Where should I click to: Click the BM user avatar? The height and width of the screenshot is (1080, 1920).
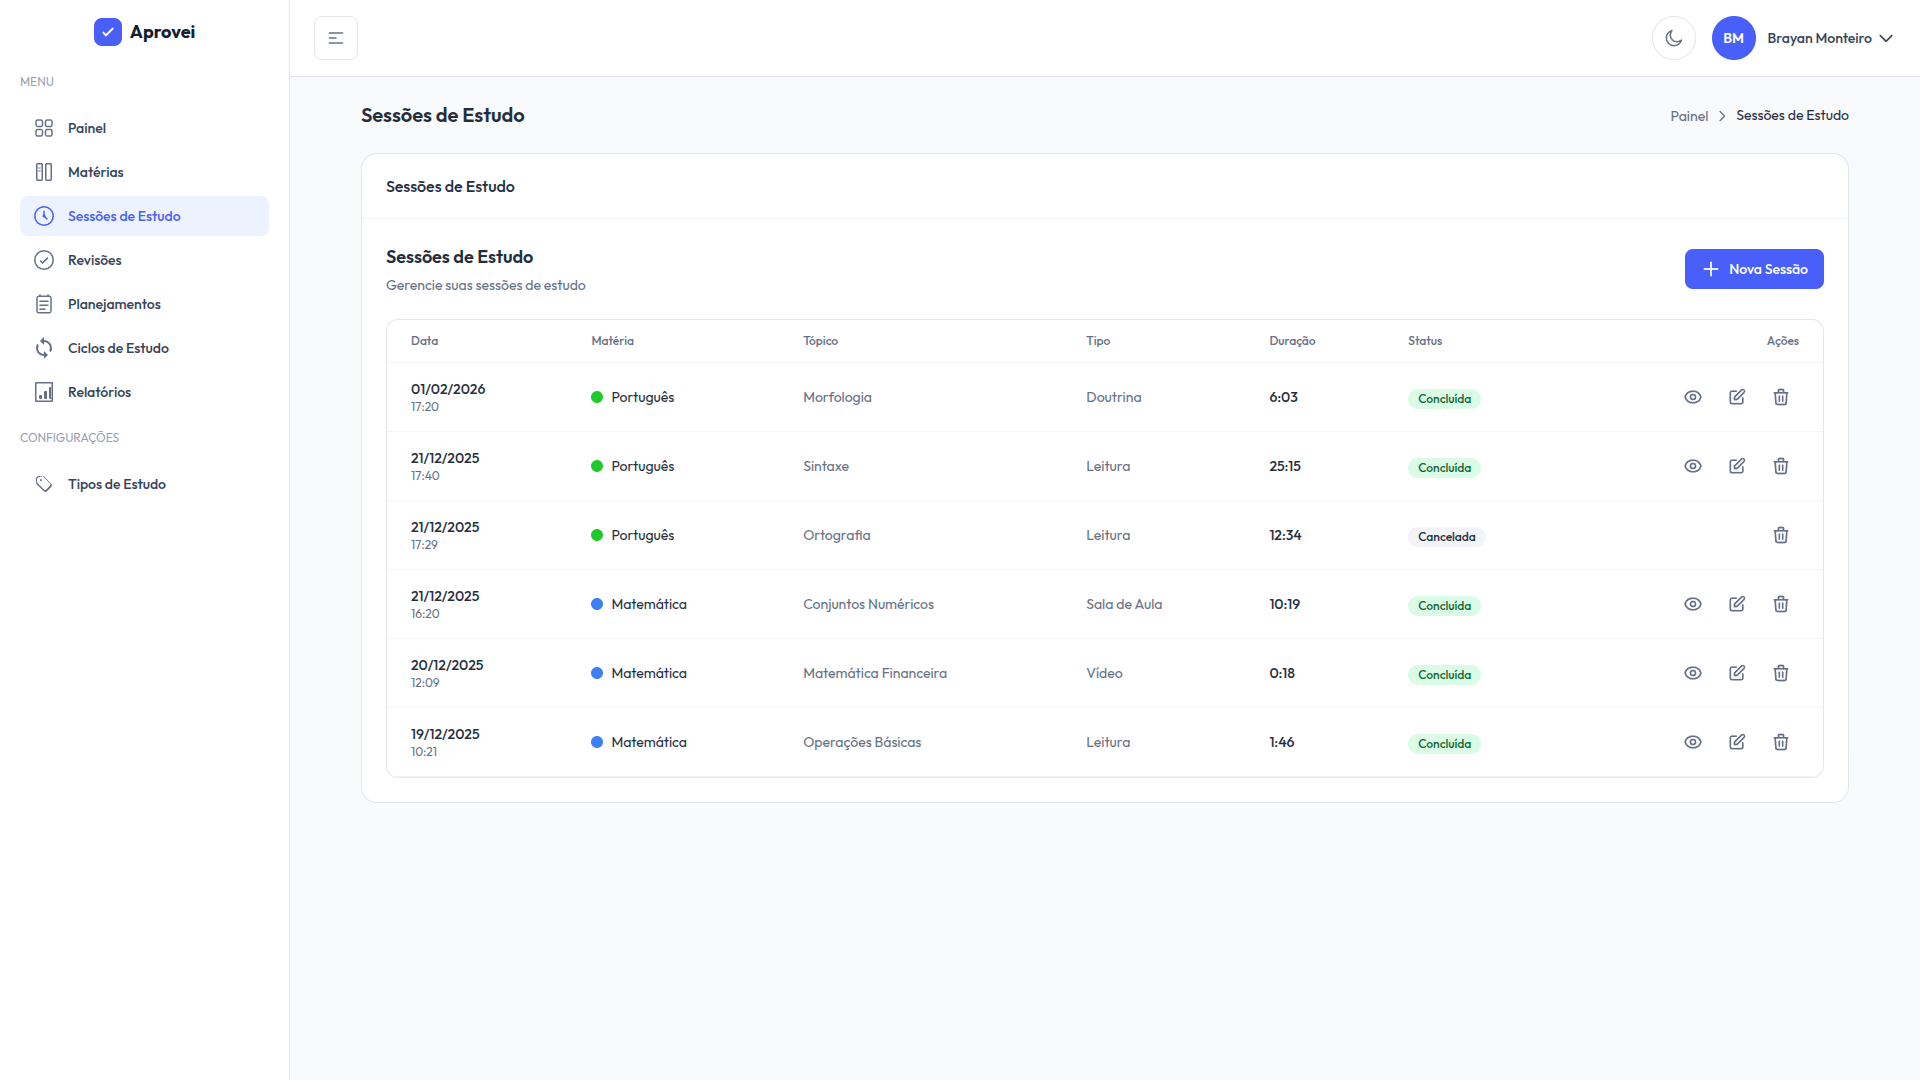1733,38
